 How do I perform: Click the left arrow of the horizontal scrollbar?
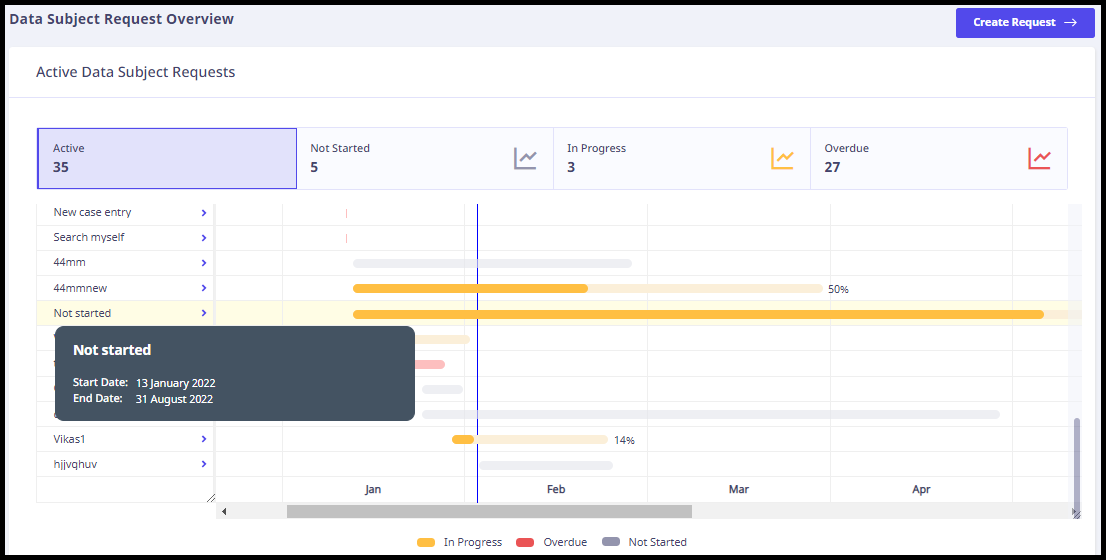pos(224,511)
